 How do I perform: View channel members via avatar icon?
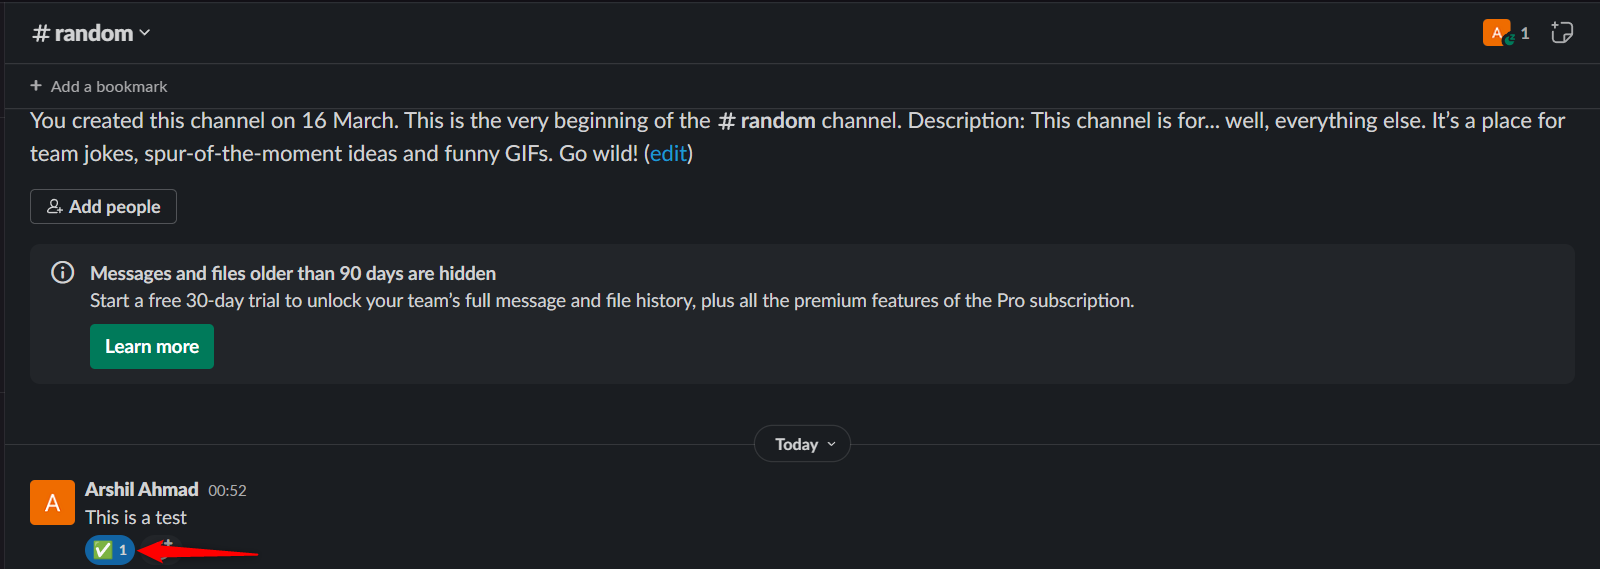click(x=1497, y=33)
